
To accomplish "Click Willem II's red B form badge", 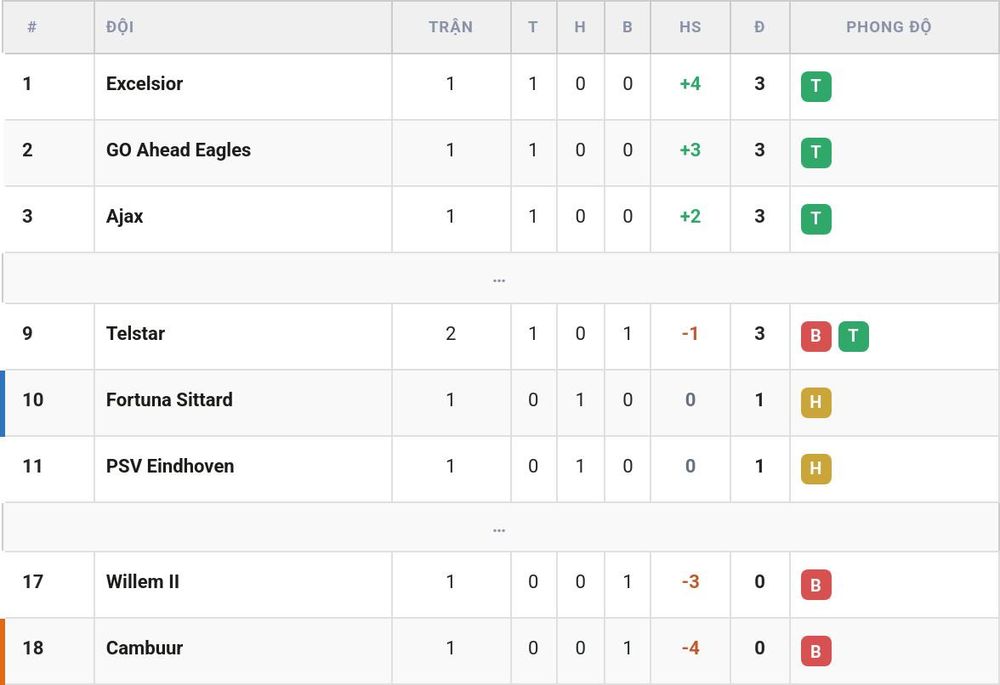I will (x=816, y=584).
